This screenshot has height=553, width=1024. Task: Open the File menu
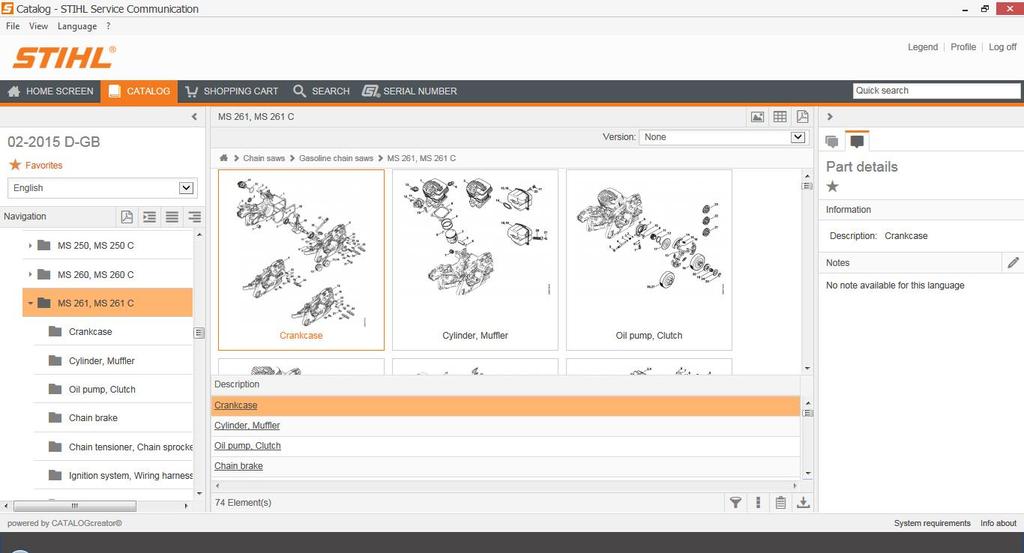coord(12,26)
